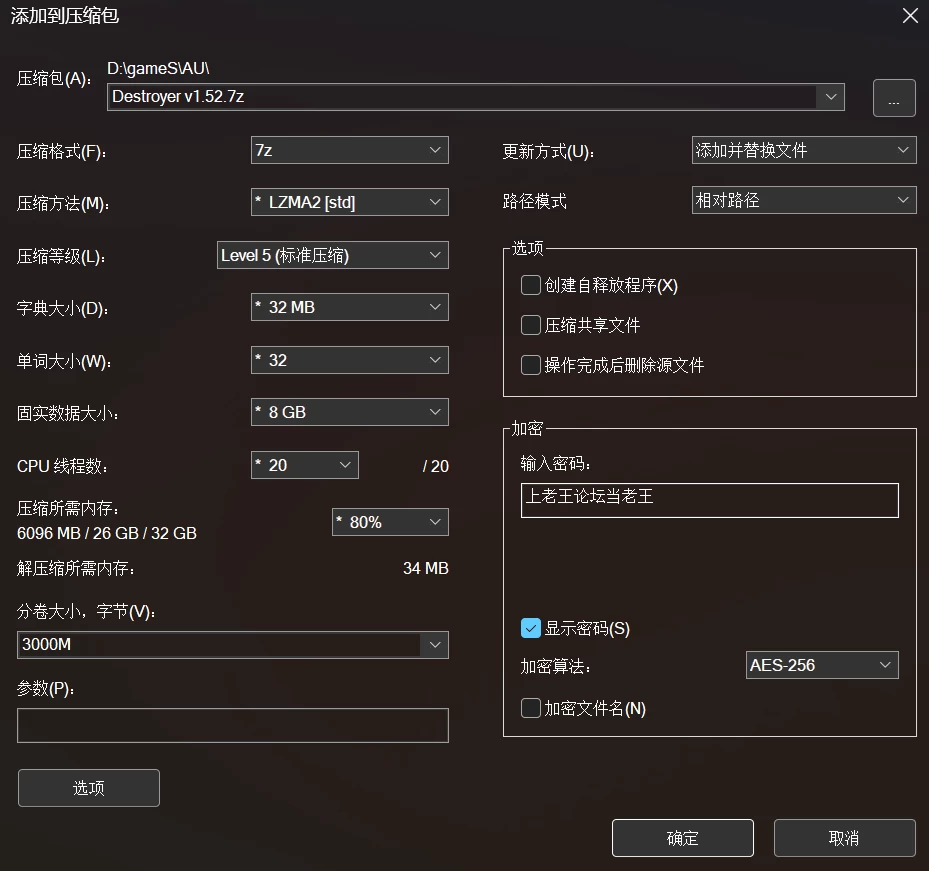Image resolution: width=929 pixels, height=871 pixels.
Task: Open the 加密算法 dropdown showing AES-256
Action: coord(822,665)
